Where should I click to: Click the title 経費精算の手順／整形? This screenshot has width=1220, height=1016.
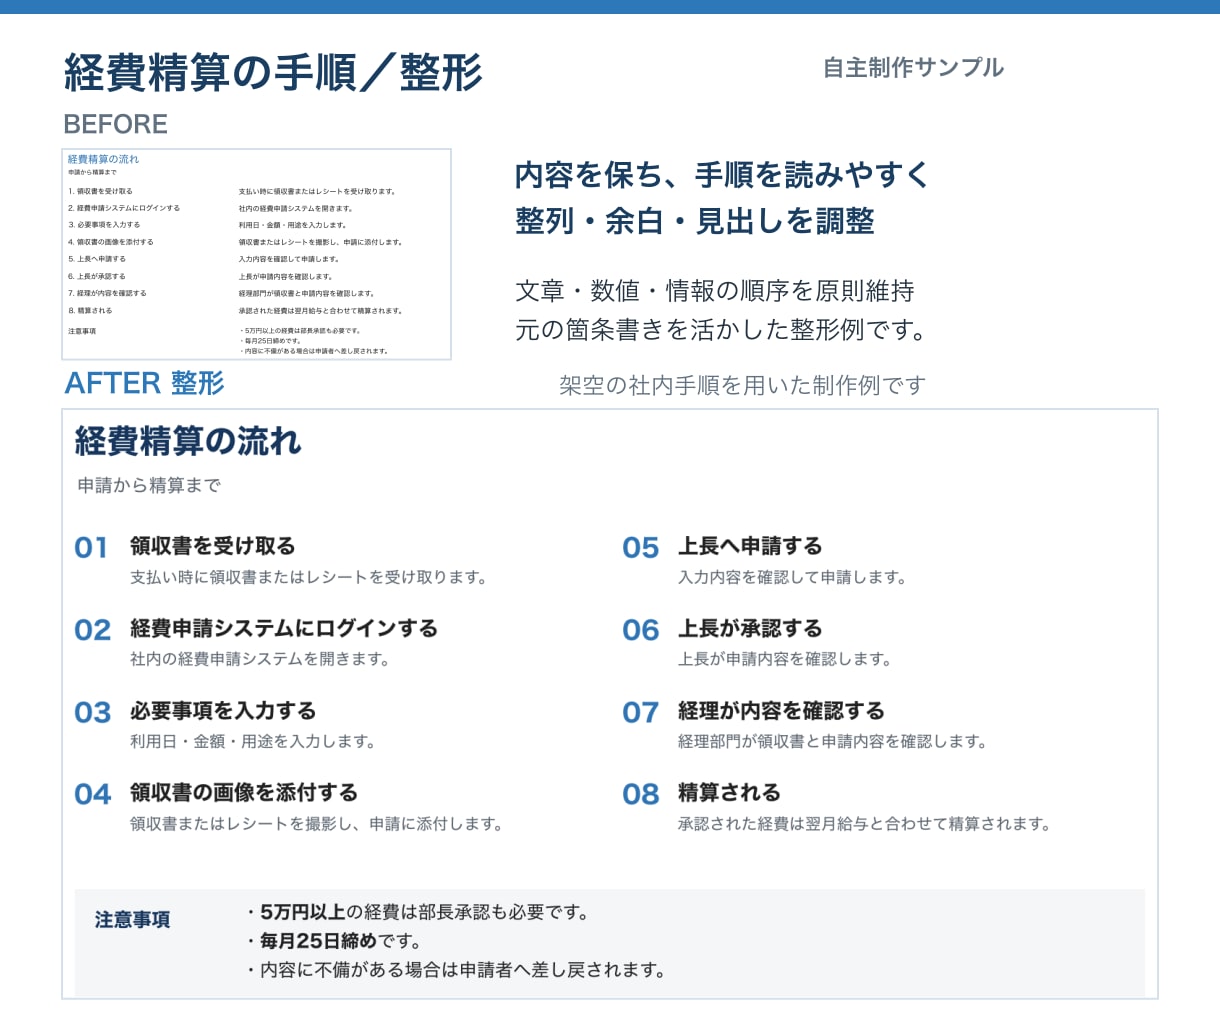point(273,73)
